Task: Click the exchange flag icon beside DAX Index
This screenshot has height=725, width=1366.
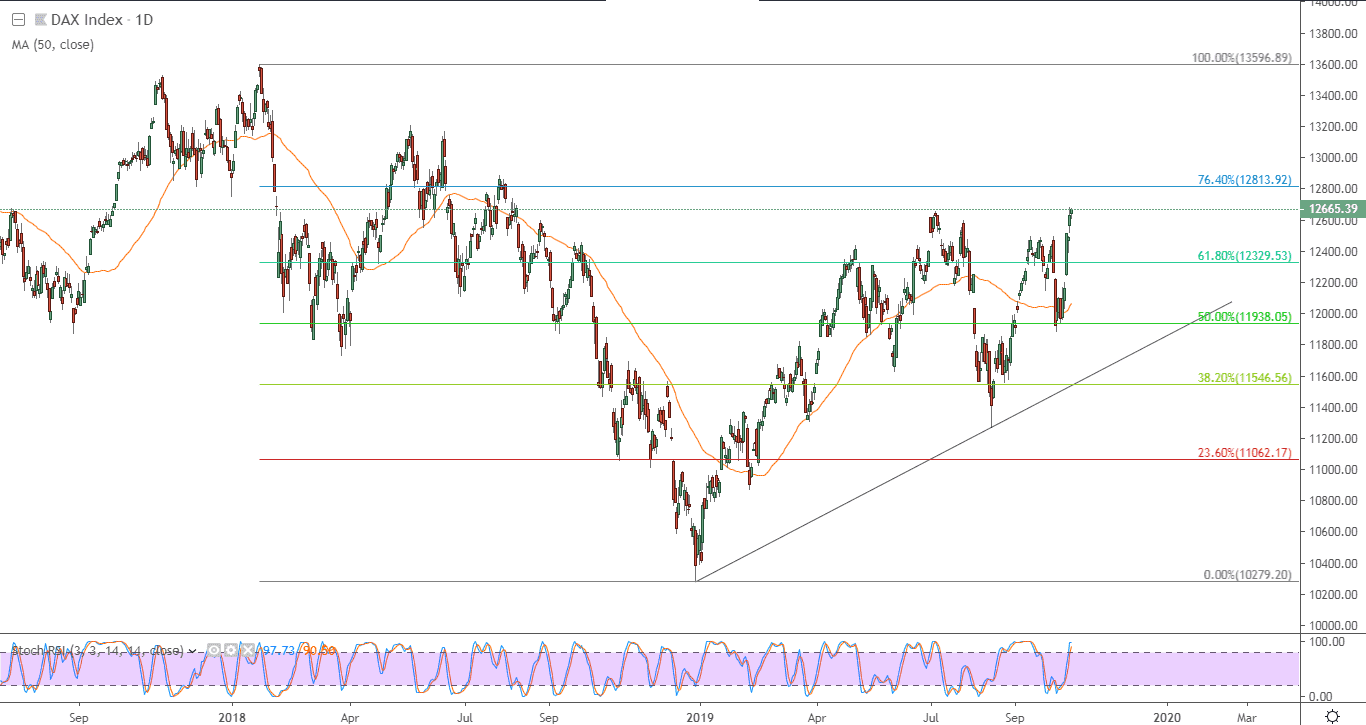Action: 40,19
